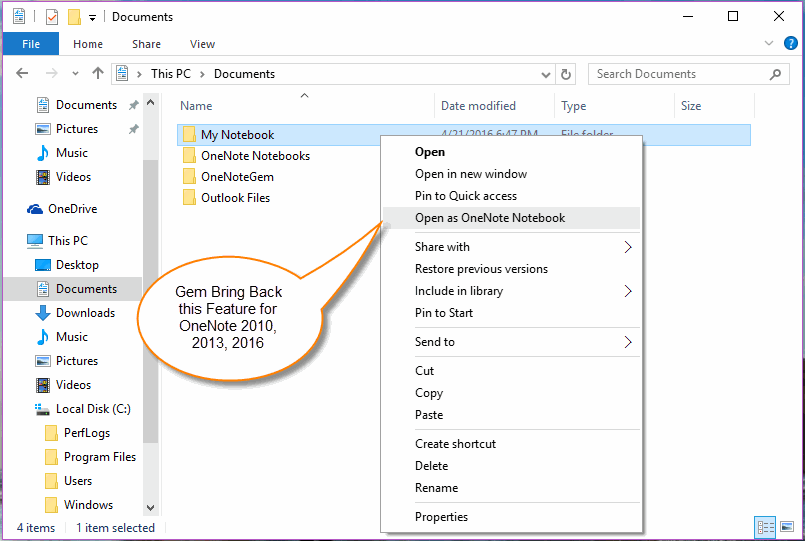This screenshot has height=541, width=805.
Task: Select the OneNote Notebooks folder
Action: 246,156
